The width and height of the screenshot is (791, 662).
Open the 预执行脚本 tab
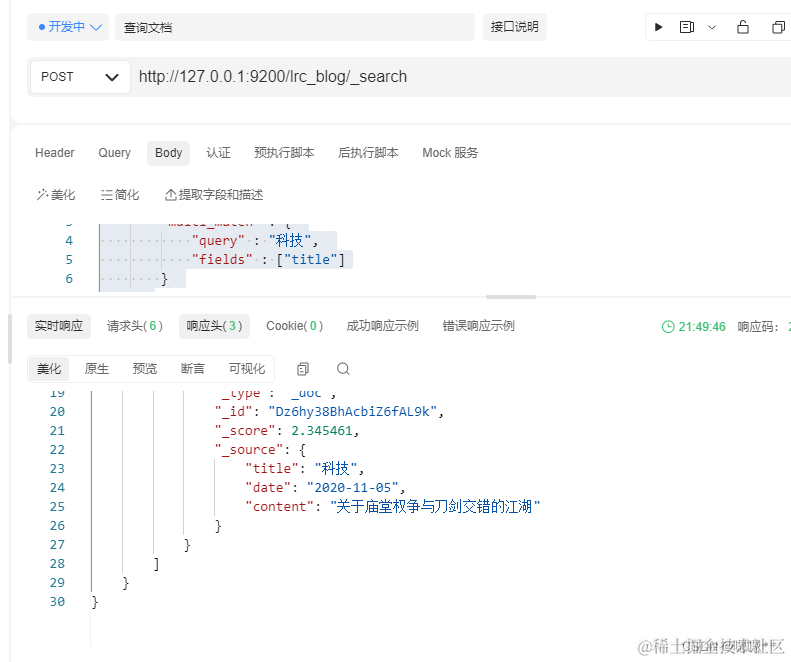284,153
